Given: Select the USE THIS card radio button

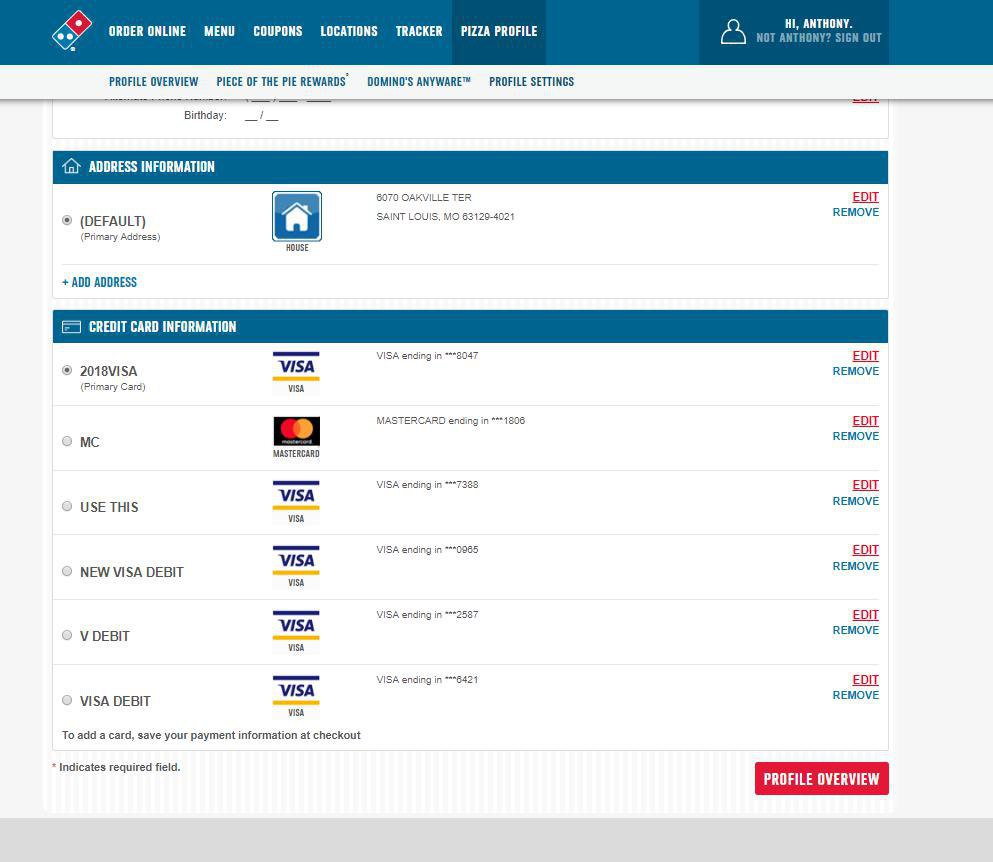Looking at the screenshot, I should 67,506.
